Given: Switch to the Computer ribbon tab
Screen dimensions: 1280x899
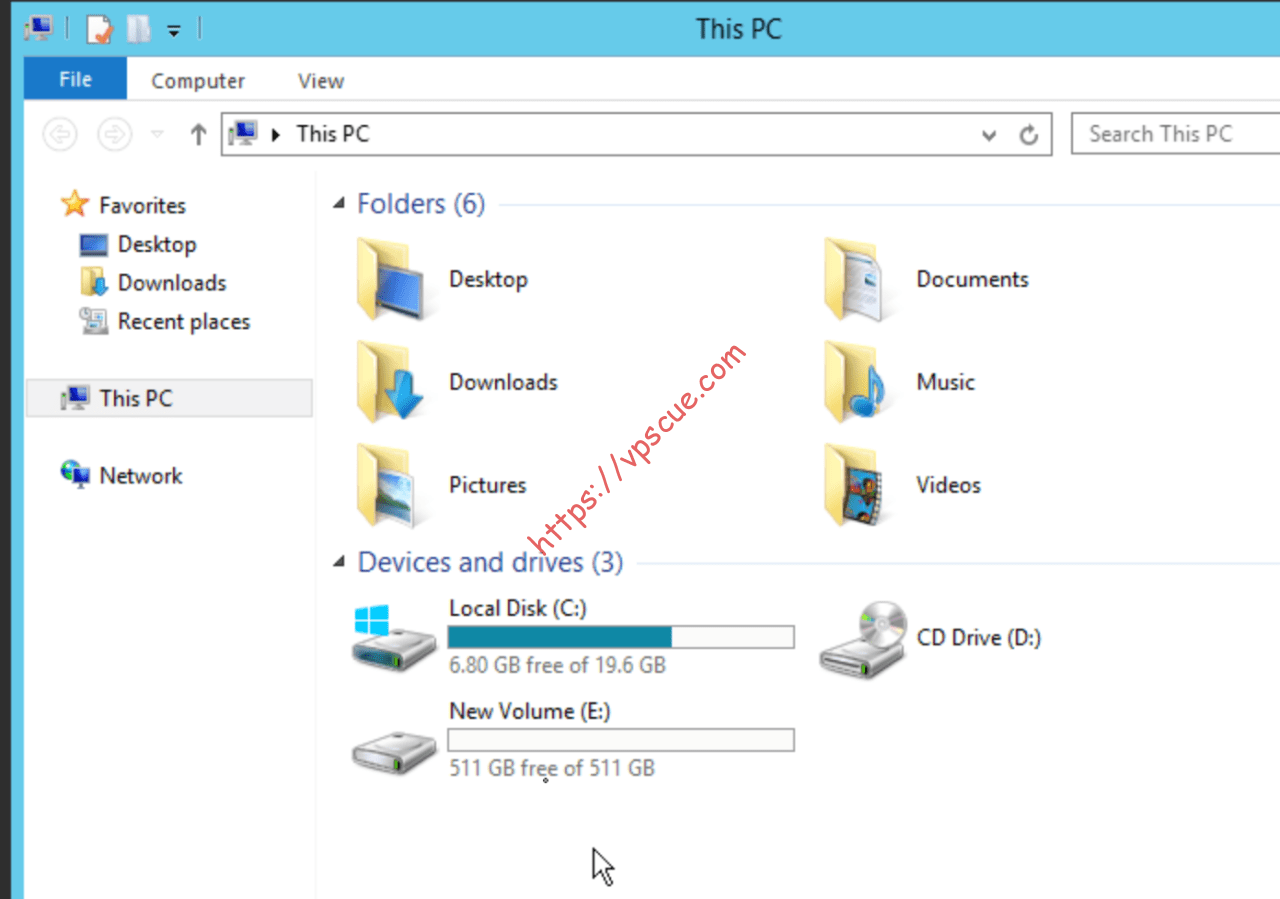Looking at the screenshot, I should (x=198, y=81).
